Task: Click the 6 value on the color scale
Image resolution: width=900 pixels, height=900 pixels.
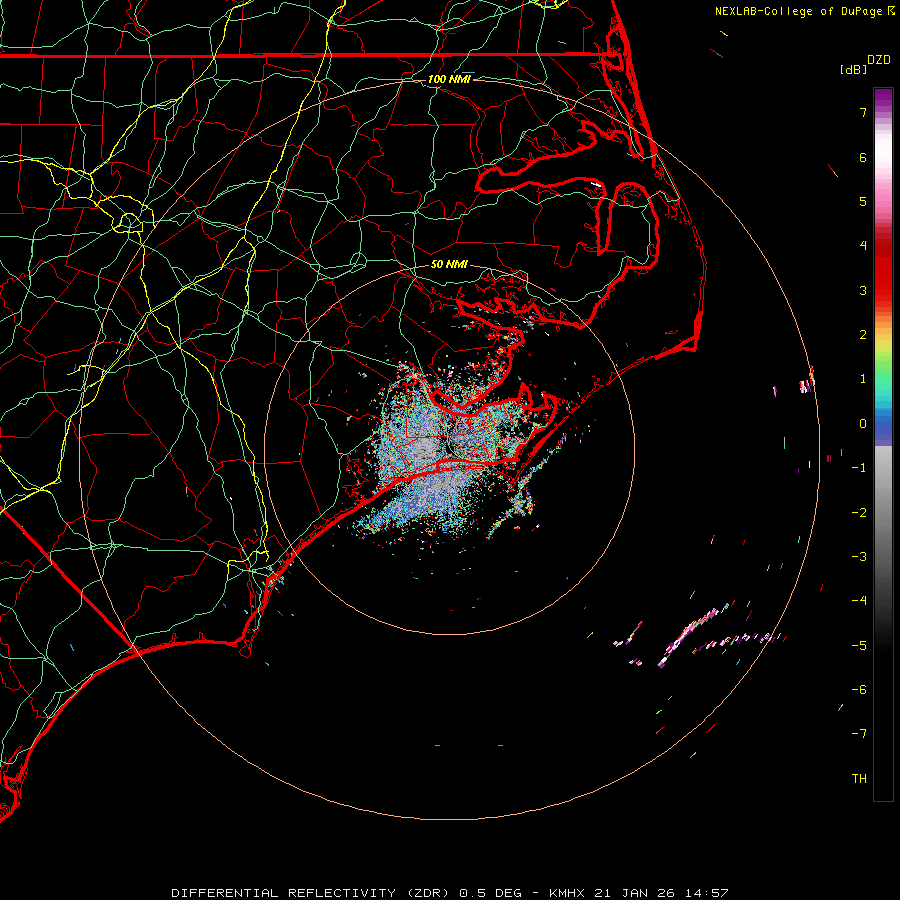Action: click(x=863, y=157)
